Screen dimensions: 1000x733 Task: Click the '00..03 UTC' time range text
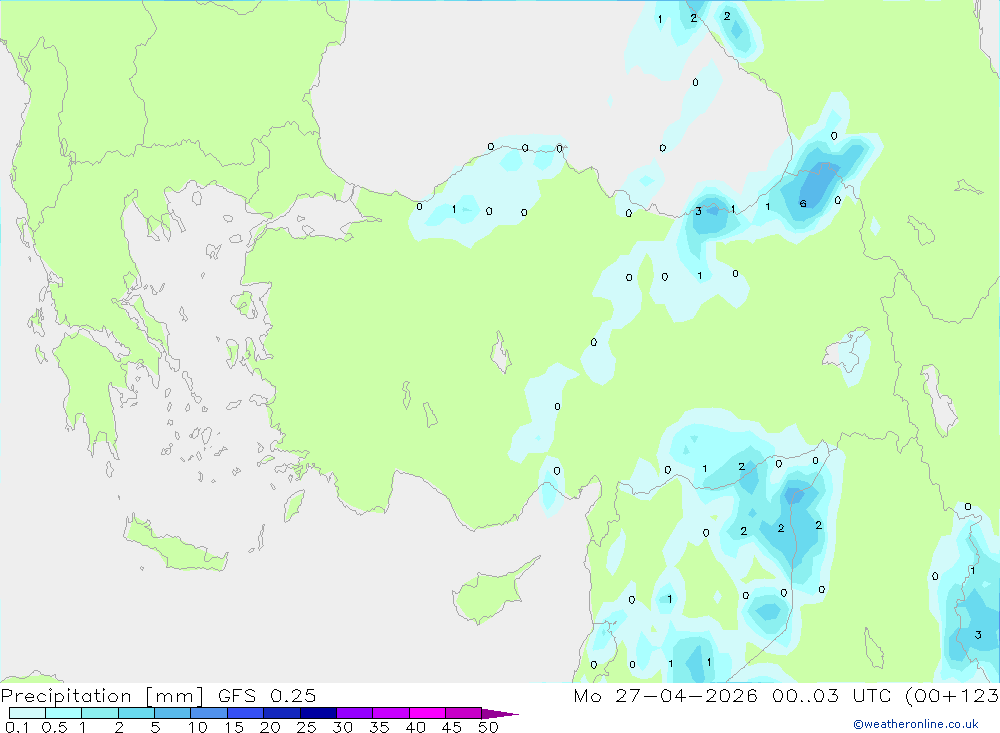click(x=831, y=695)
